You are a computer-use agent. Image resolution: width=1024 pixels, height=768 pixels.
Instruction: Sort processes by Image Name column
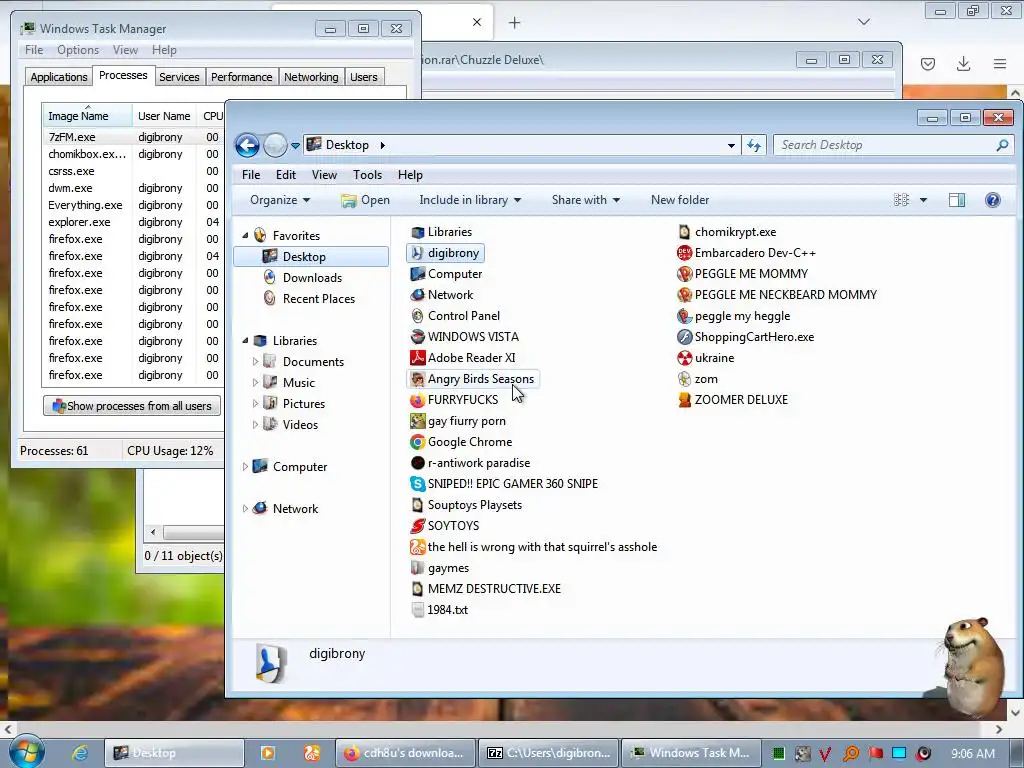pos(87,116)
